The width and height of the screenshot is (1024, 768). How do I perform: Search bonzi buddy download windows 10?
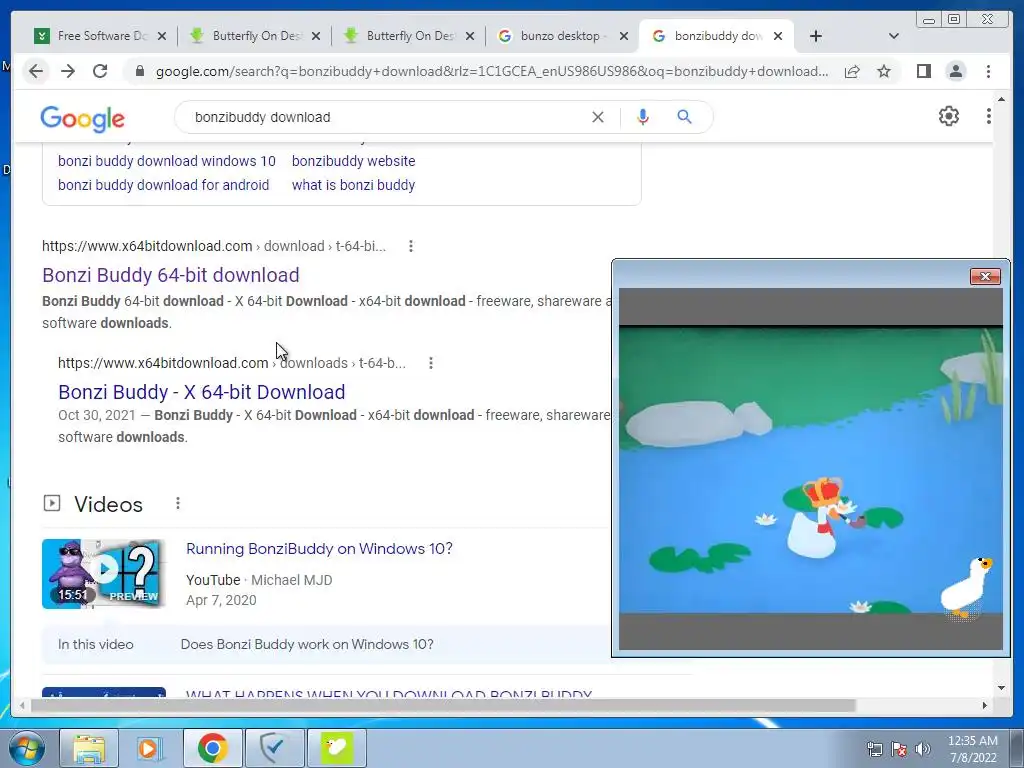(x=167, y=161)
